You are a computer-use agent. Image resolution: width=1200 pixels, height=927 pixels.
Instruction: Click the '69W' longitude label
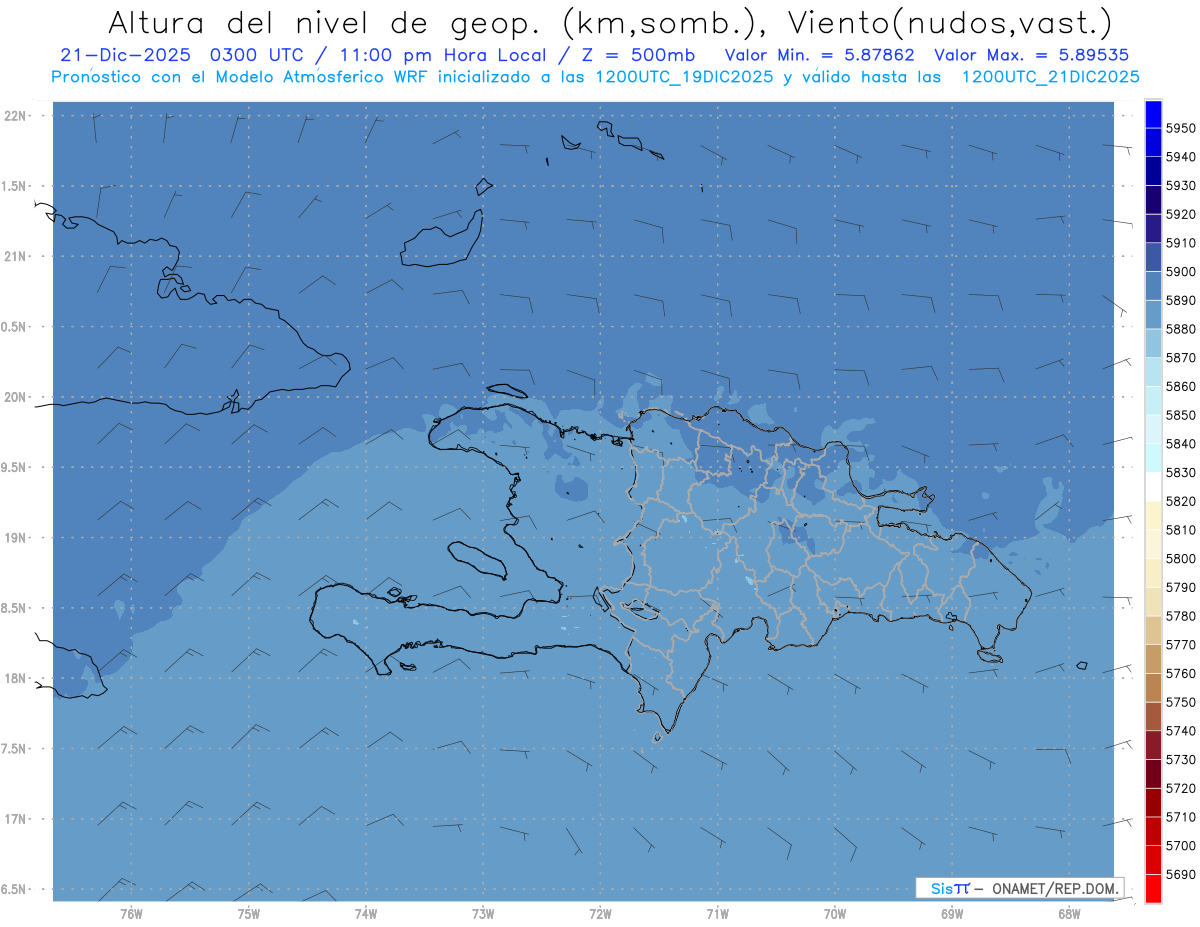[952, 913]
